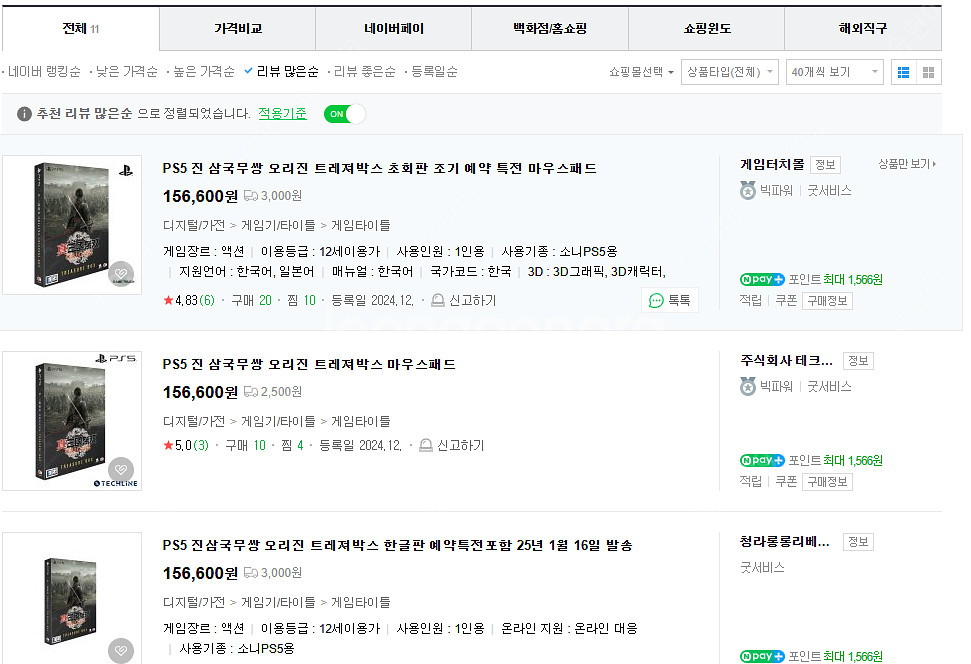Open third product box thumbnail
Screen dimensions: 971x664
[72, 598]
